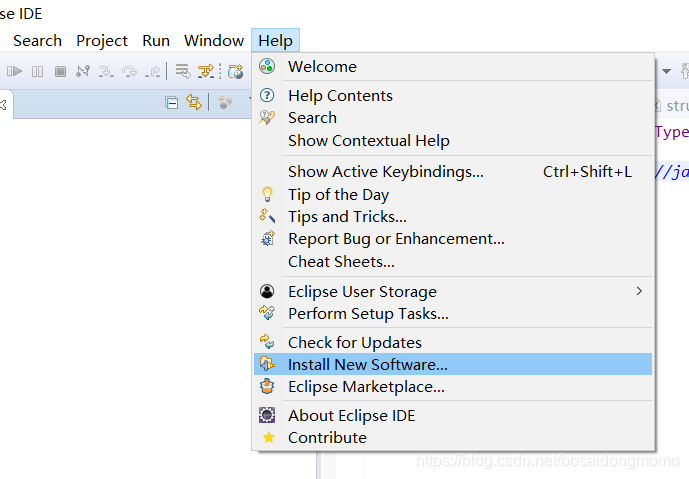Open the Window menu
This screenshot has height=479, width=689.
214,41
